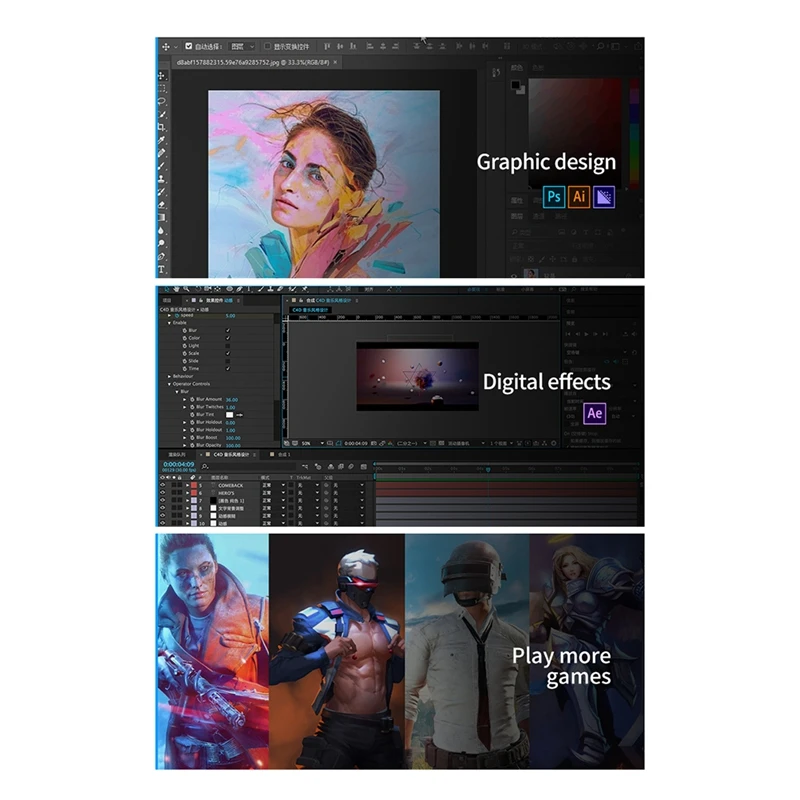Click the 0:00:04:09 timecode in timeline
800x800 pixels.
click(x=179, y=464)
